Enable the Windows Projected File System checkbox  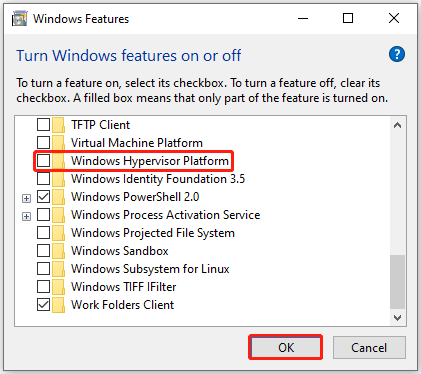pos(43,233)
